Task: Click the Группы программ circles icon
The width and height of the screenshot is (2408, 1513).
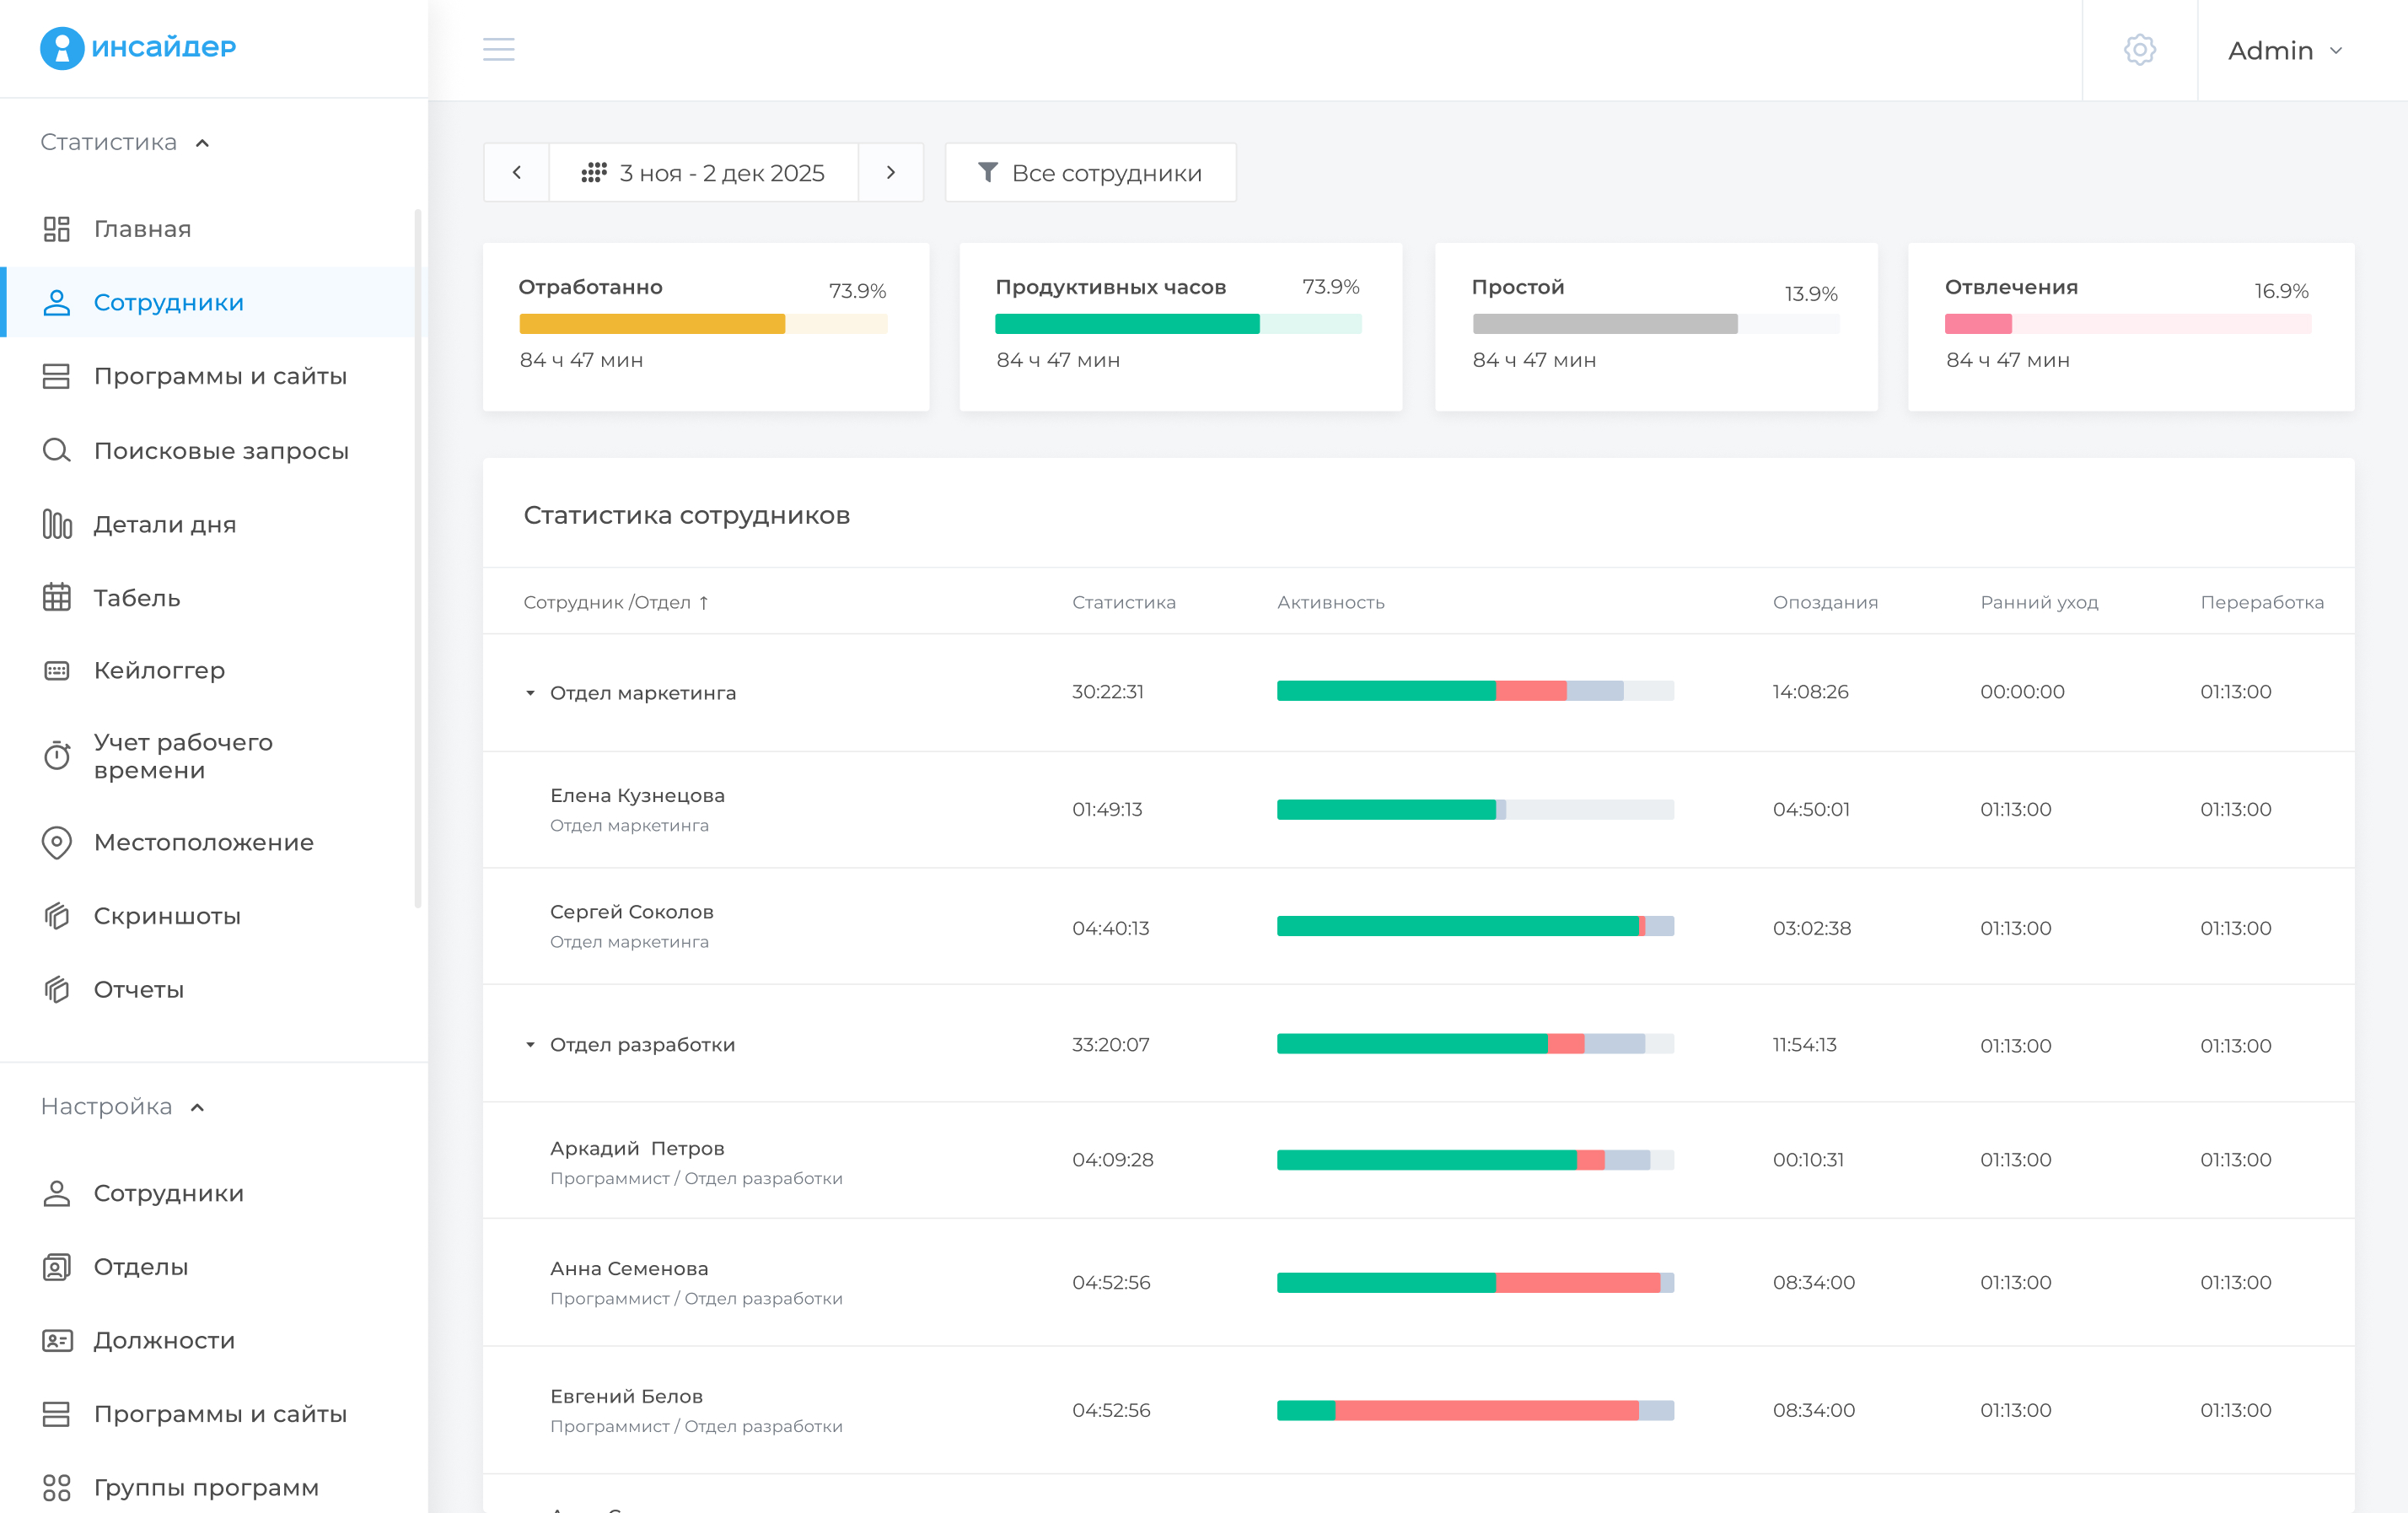Action: pyautogui.click(x=57, y=1487)
